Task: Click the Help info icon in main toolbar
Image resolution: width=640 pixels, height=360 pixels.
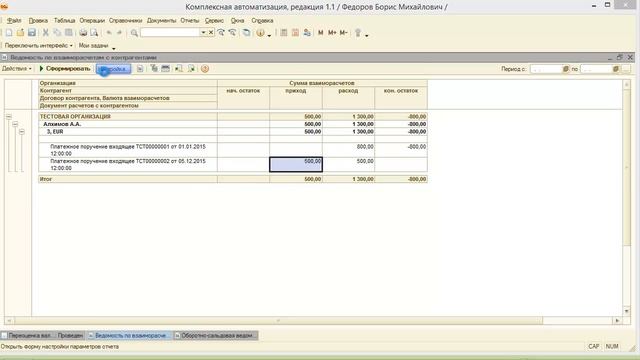Action: pyautogui.click(x=260, y=33)
